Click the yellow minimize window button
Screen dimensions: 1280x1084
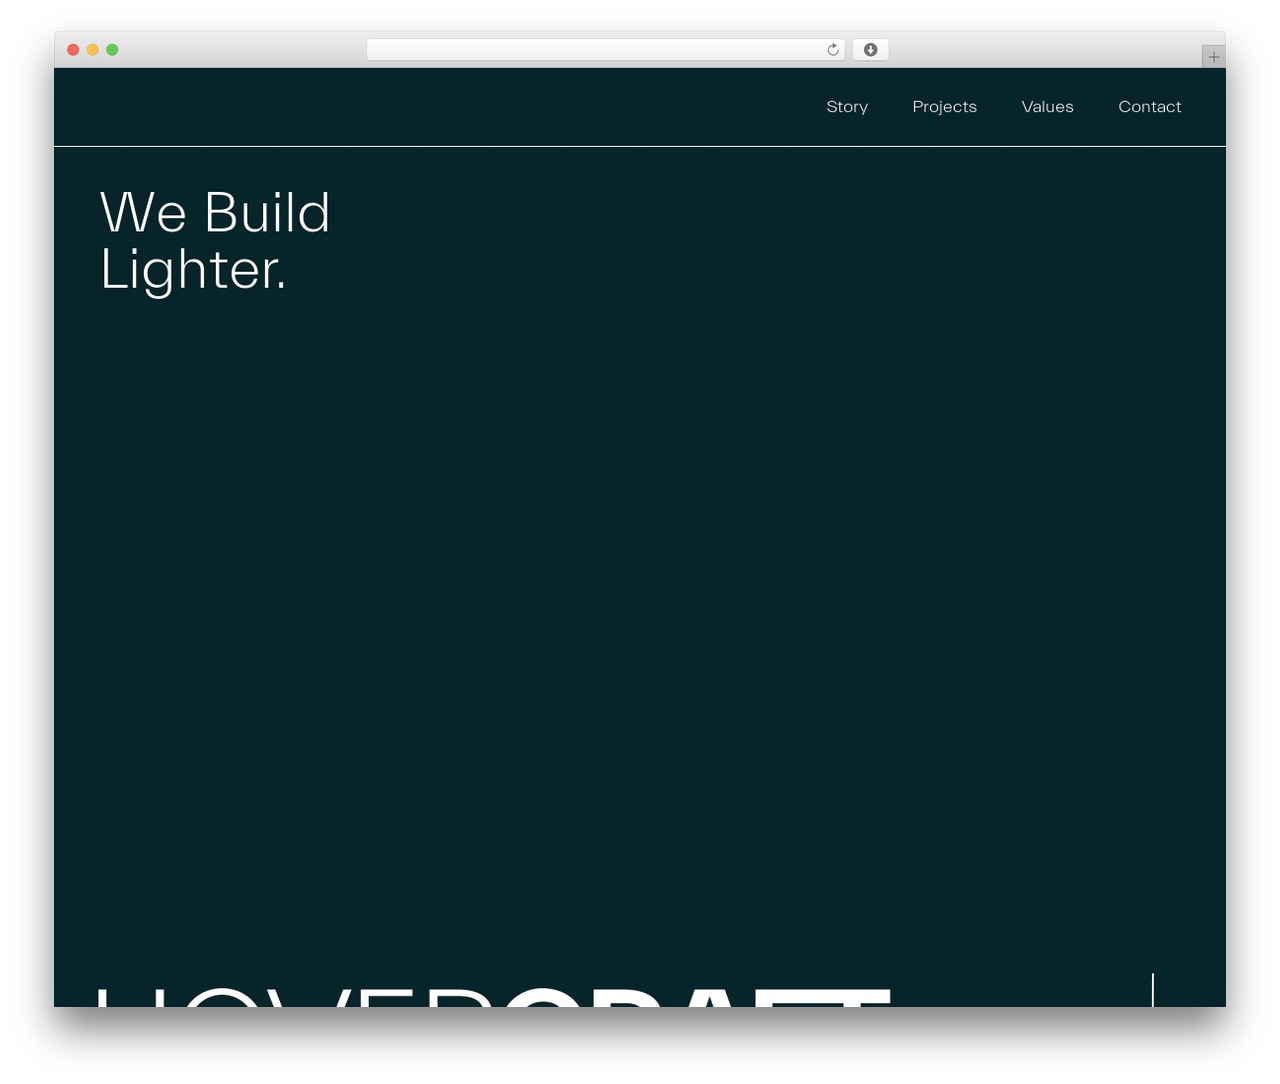tap(92, 50)
